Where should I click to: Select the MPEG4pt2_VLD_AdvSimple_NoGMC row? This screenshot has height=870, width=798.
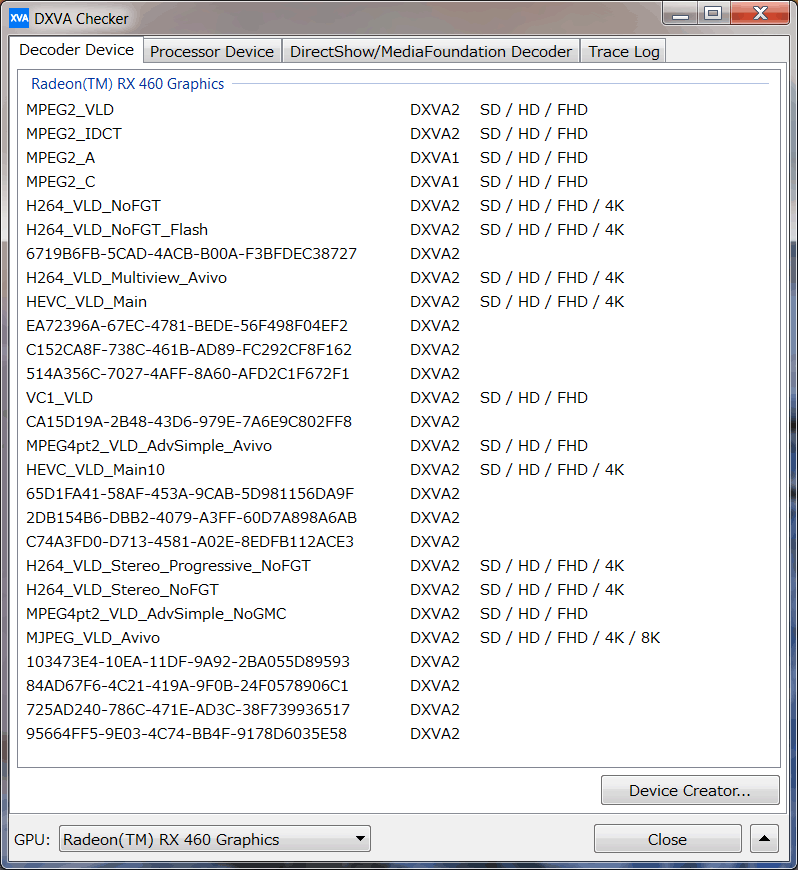pos(397,614)
